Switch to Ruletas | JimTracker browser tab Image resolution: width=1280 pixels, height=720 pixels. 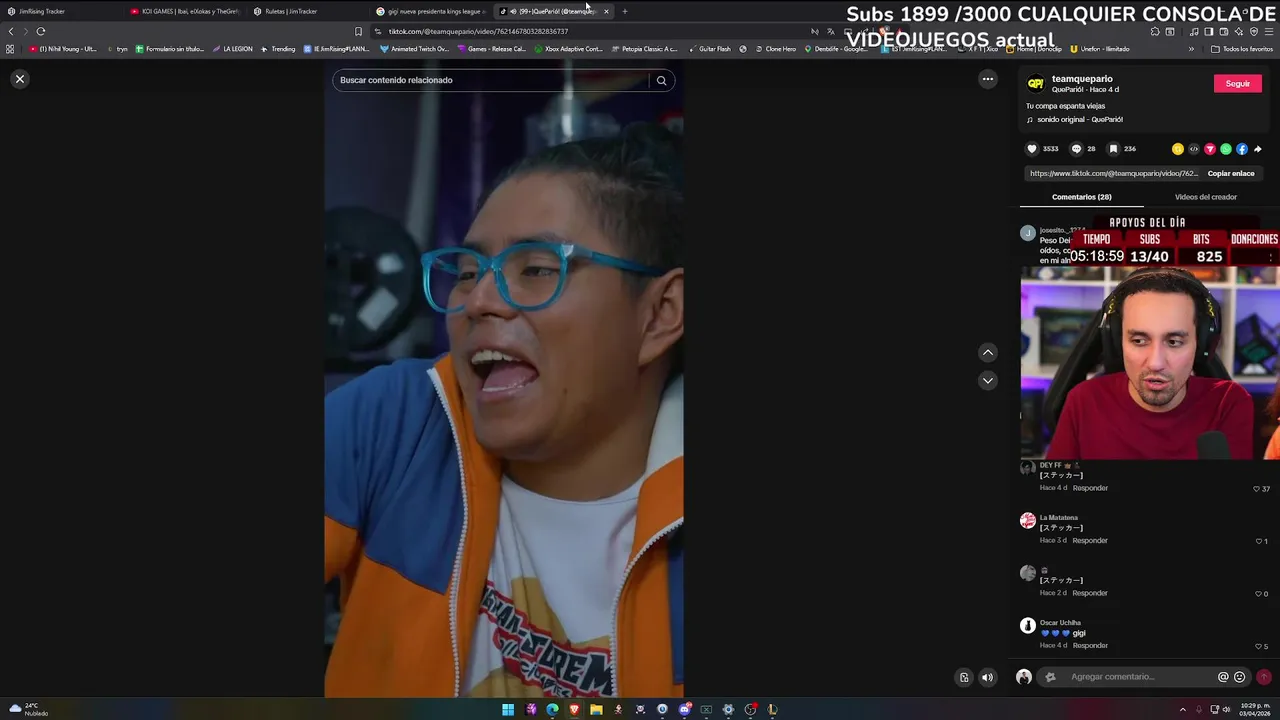[x=308, y=11]
